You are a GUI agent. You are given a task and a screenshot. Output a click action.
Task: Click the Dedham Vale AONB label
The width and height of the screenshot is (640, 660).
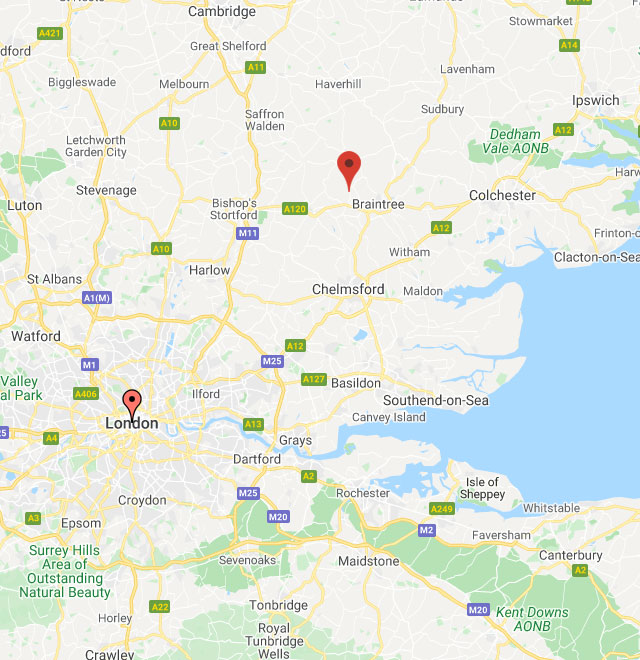[x=515, y=141]
